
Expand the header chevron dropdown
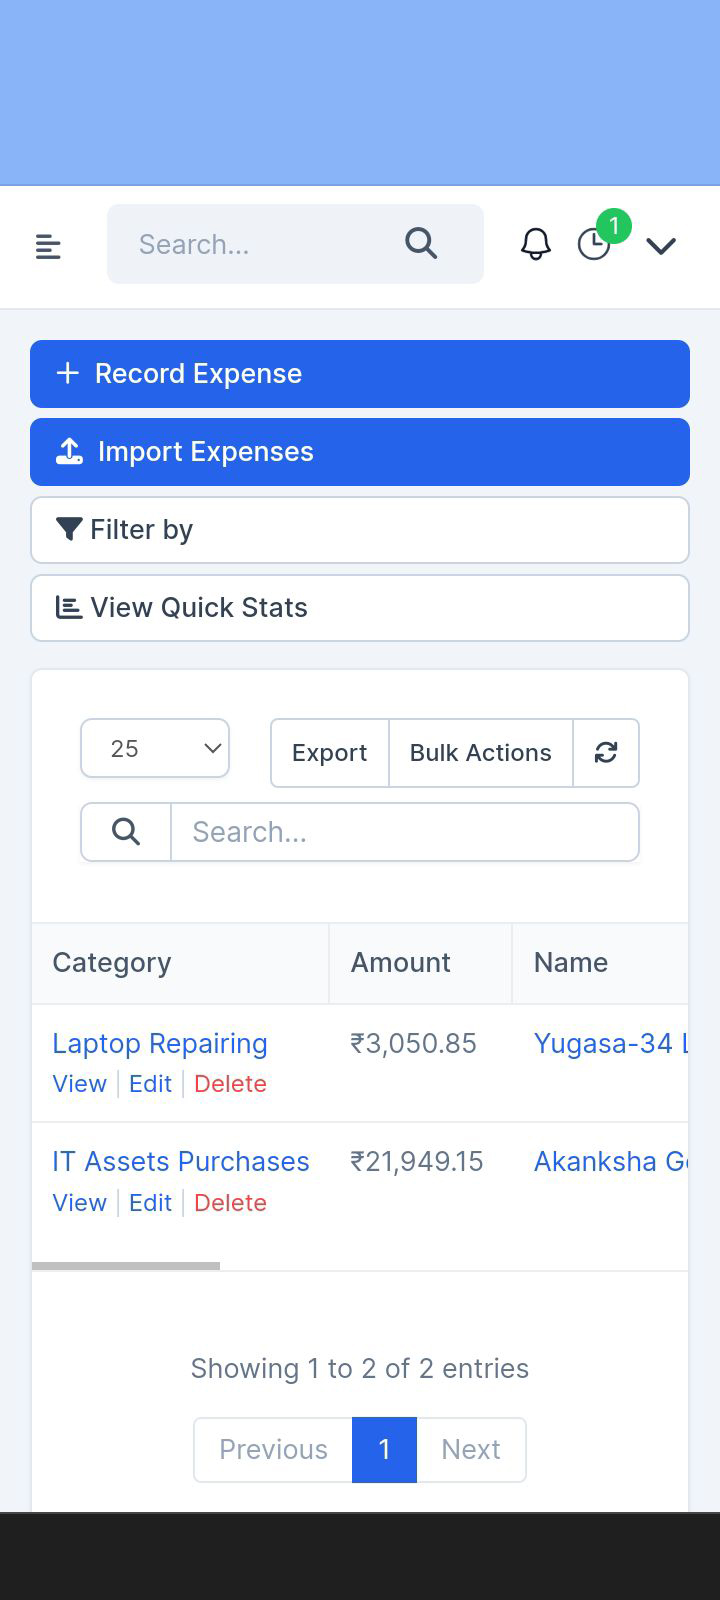[661, 246]
